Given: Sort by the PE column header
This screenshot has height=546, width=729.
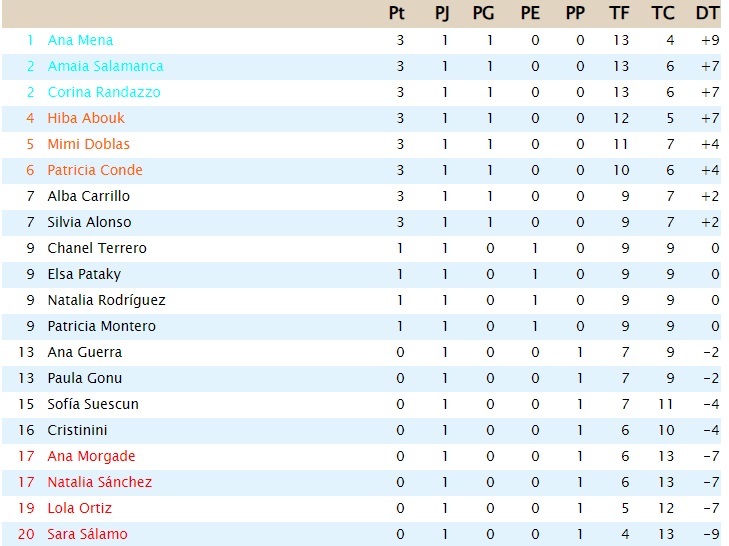Looking at the screenshot, I should tap(530, 13).
